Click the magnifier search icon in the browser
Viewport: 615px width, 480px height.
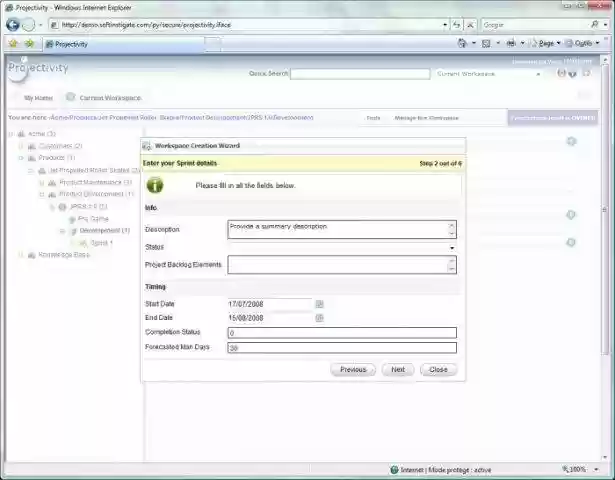pos(595,25)
